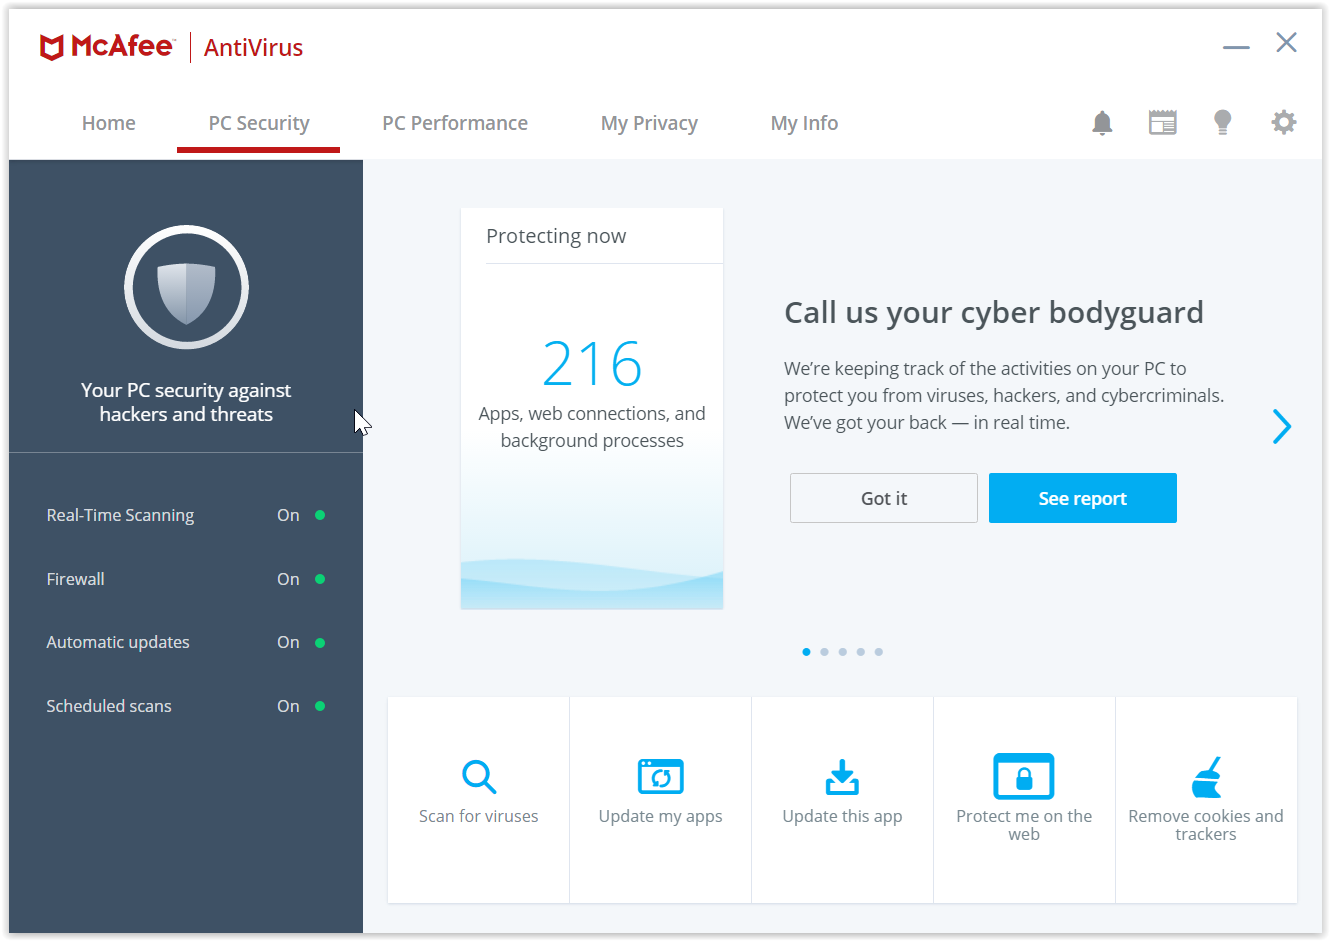Click the shield security status icon

point(186,287)
